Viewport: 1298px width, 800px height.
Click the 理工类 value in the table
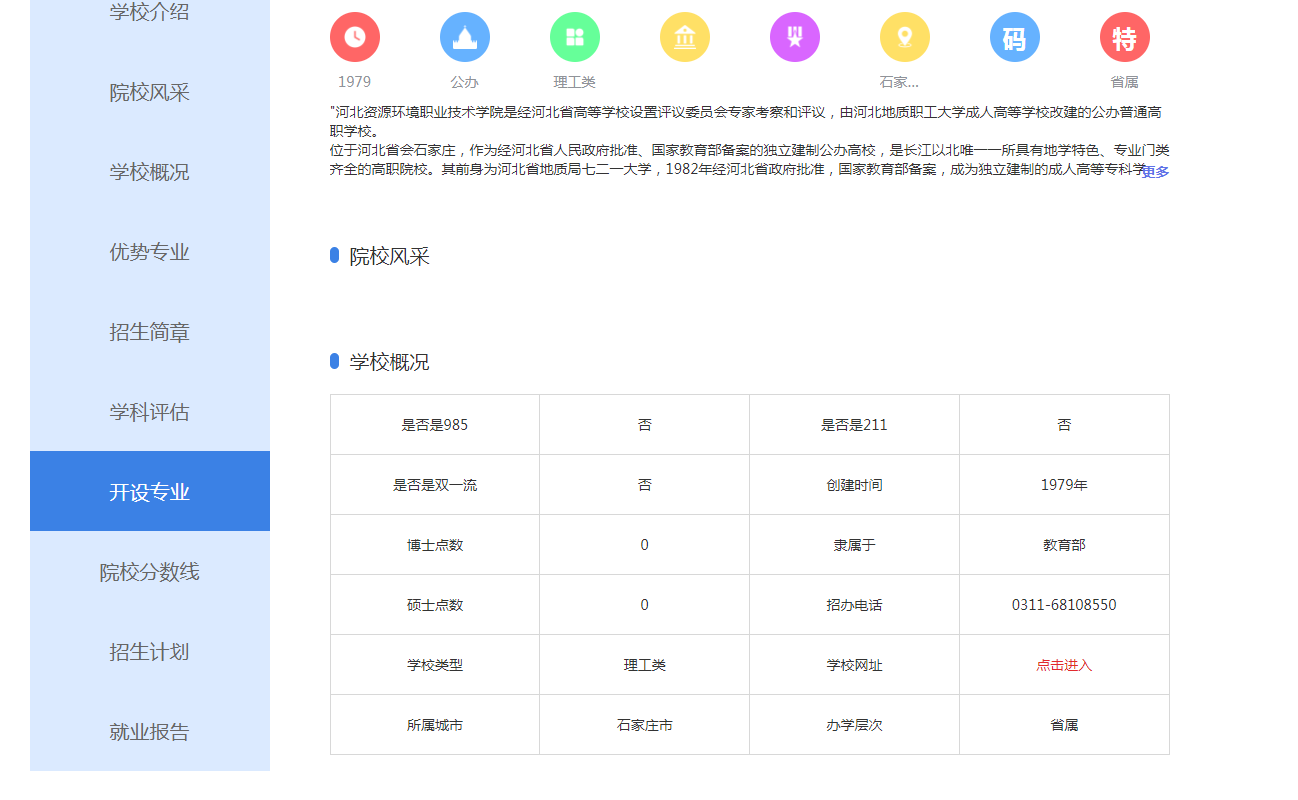pos(645,665)
